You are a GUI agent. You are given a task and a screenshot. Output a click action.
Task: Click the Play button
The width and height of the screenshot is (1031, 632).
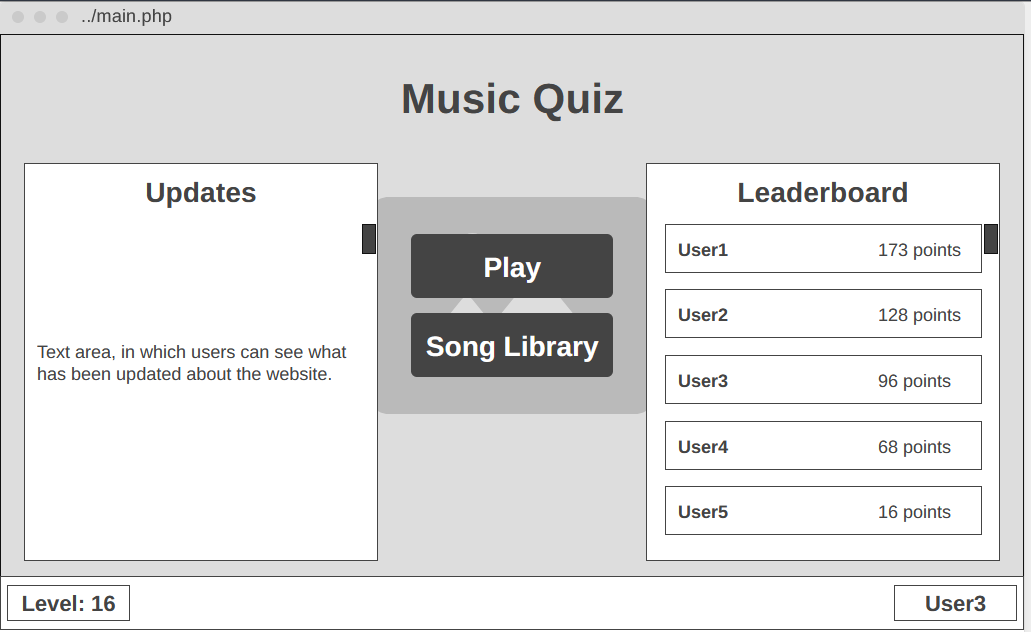(512, 267)
